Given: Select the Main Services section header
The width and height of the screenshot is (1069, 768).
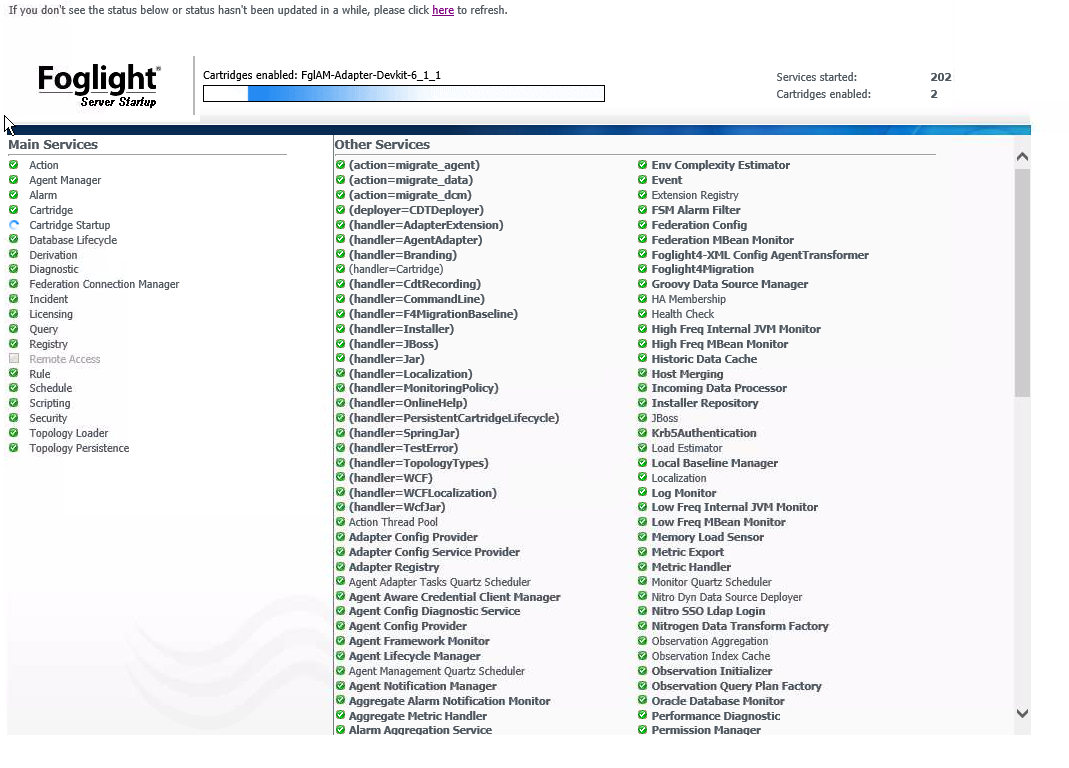Looking at the screenshot, I should tap(53, 145).
